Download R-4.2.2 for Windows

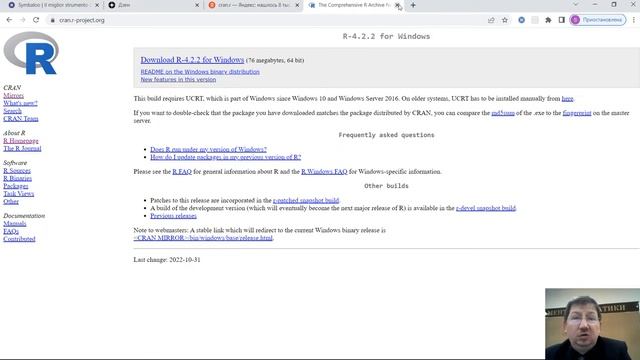(x=192, y=60)
